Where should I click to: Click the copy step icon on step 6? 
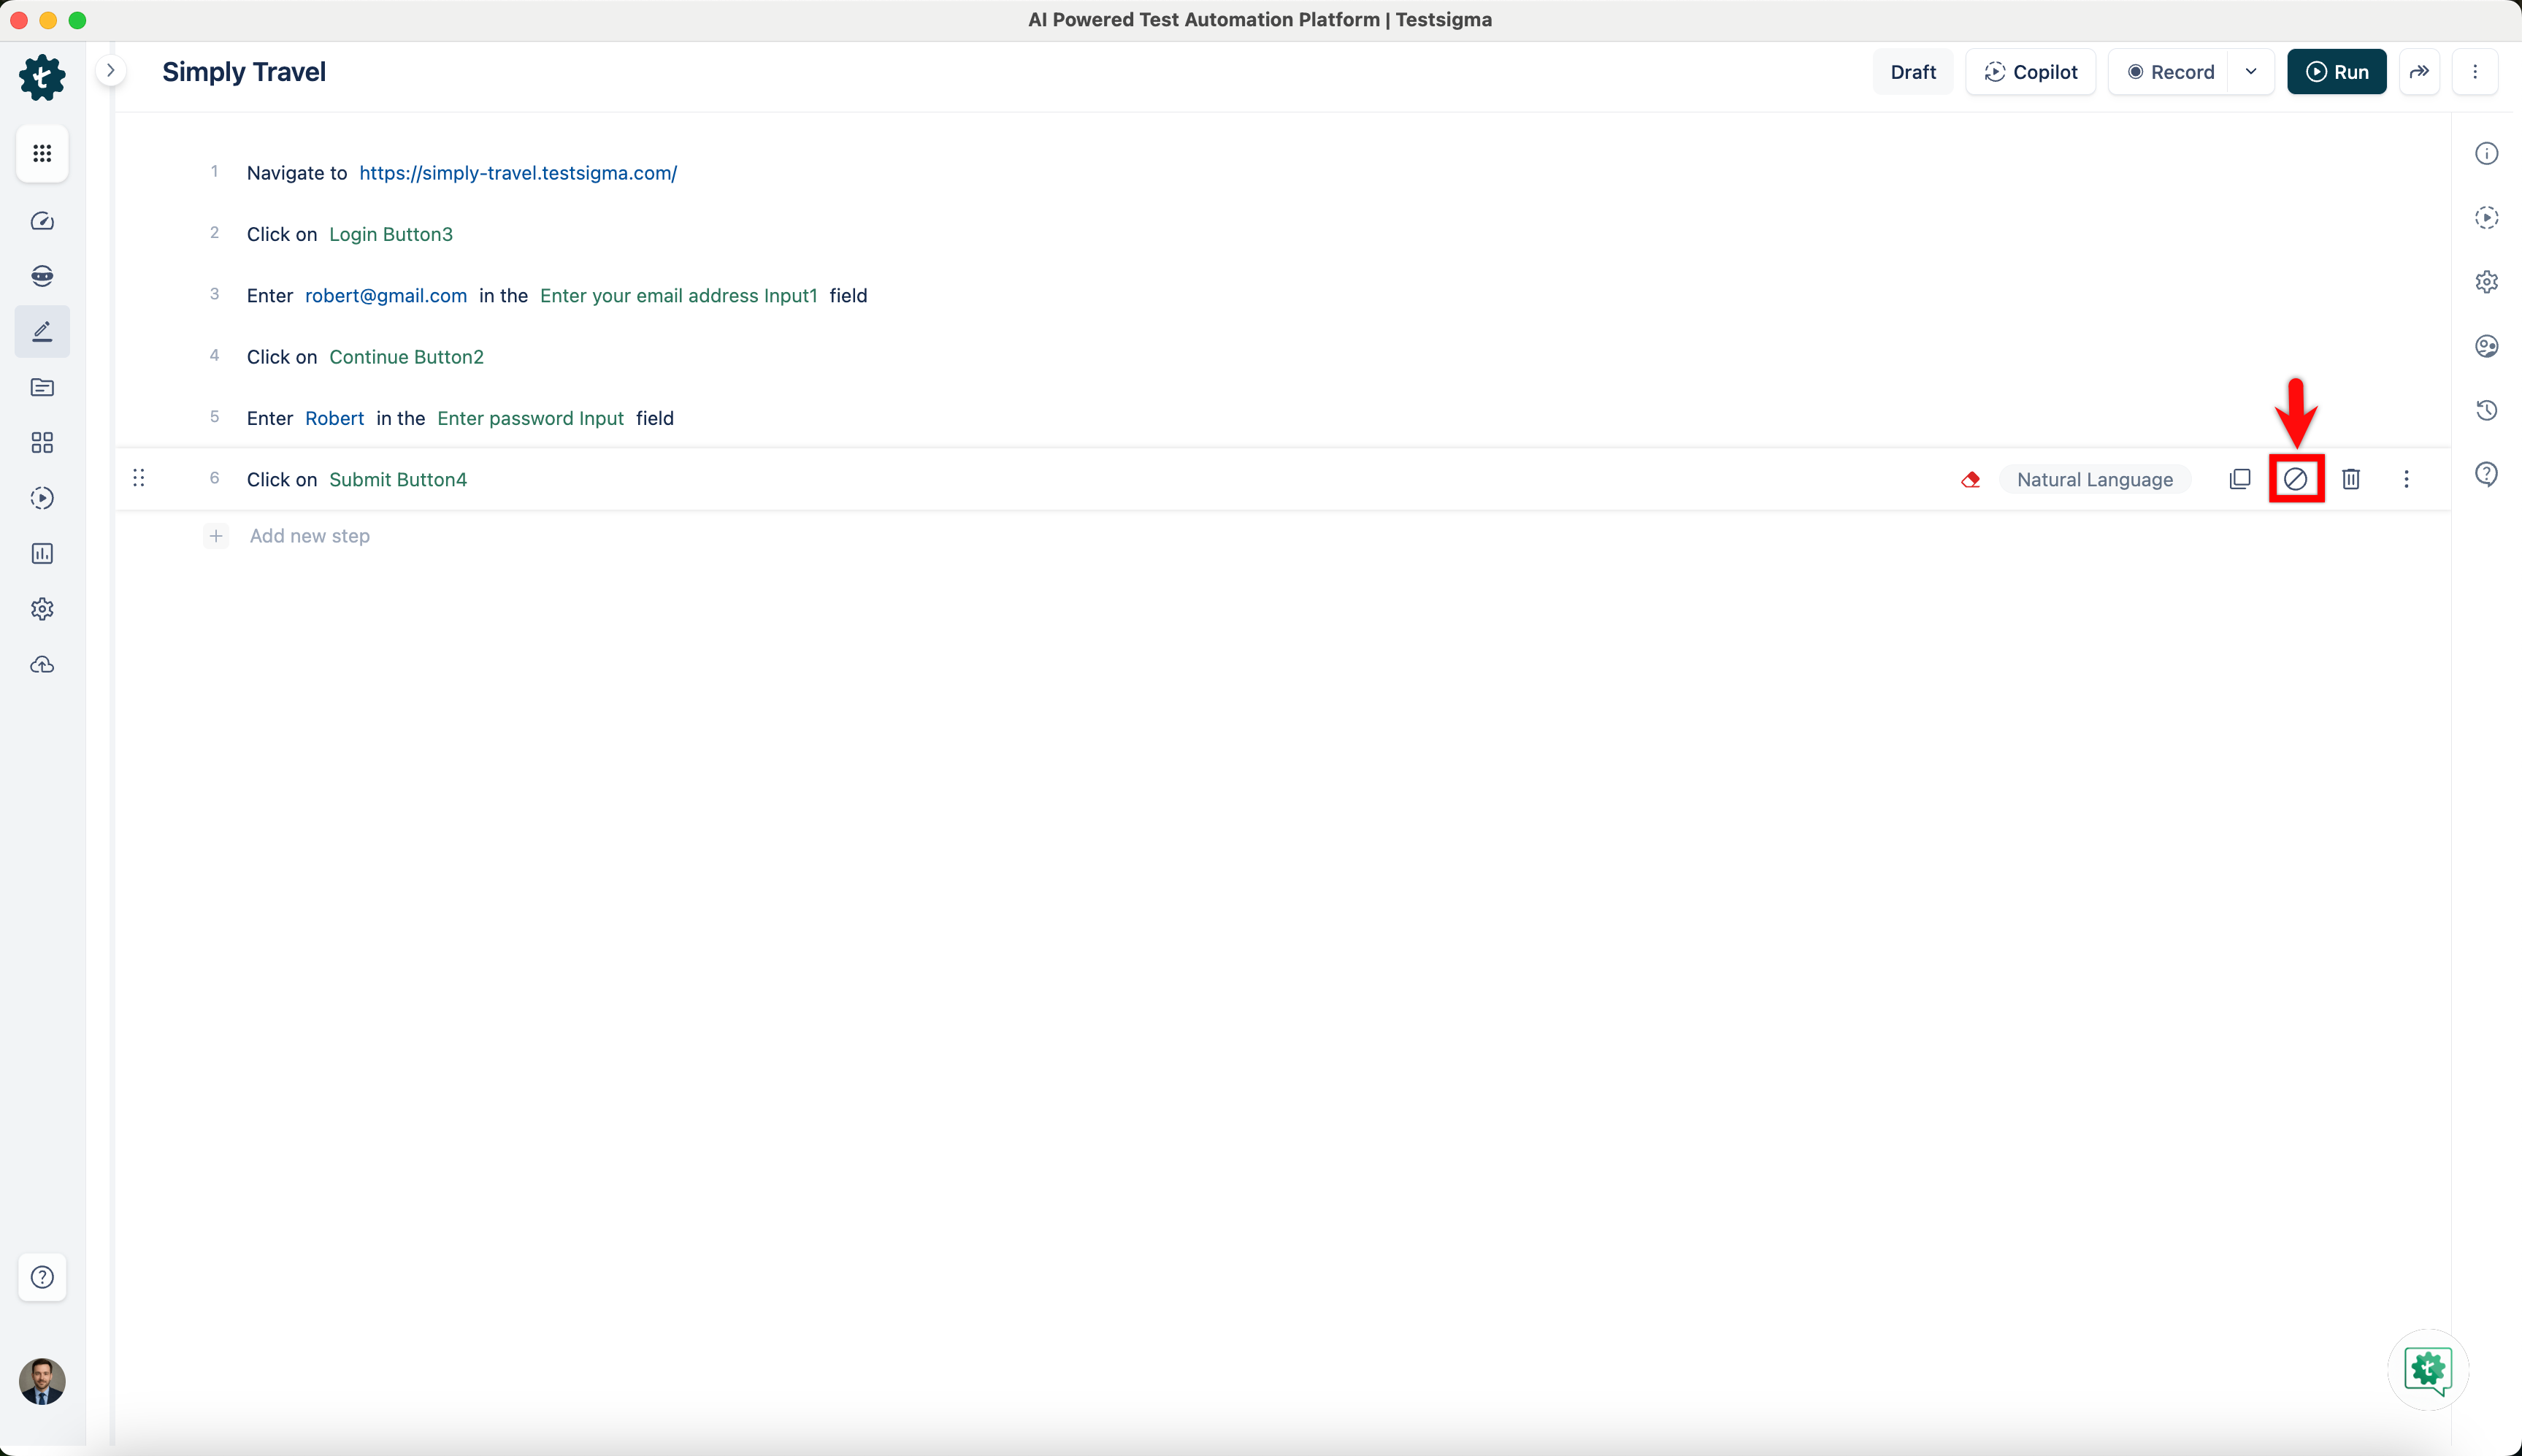pyautogui.click(x=2239, y=479)
